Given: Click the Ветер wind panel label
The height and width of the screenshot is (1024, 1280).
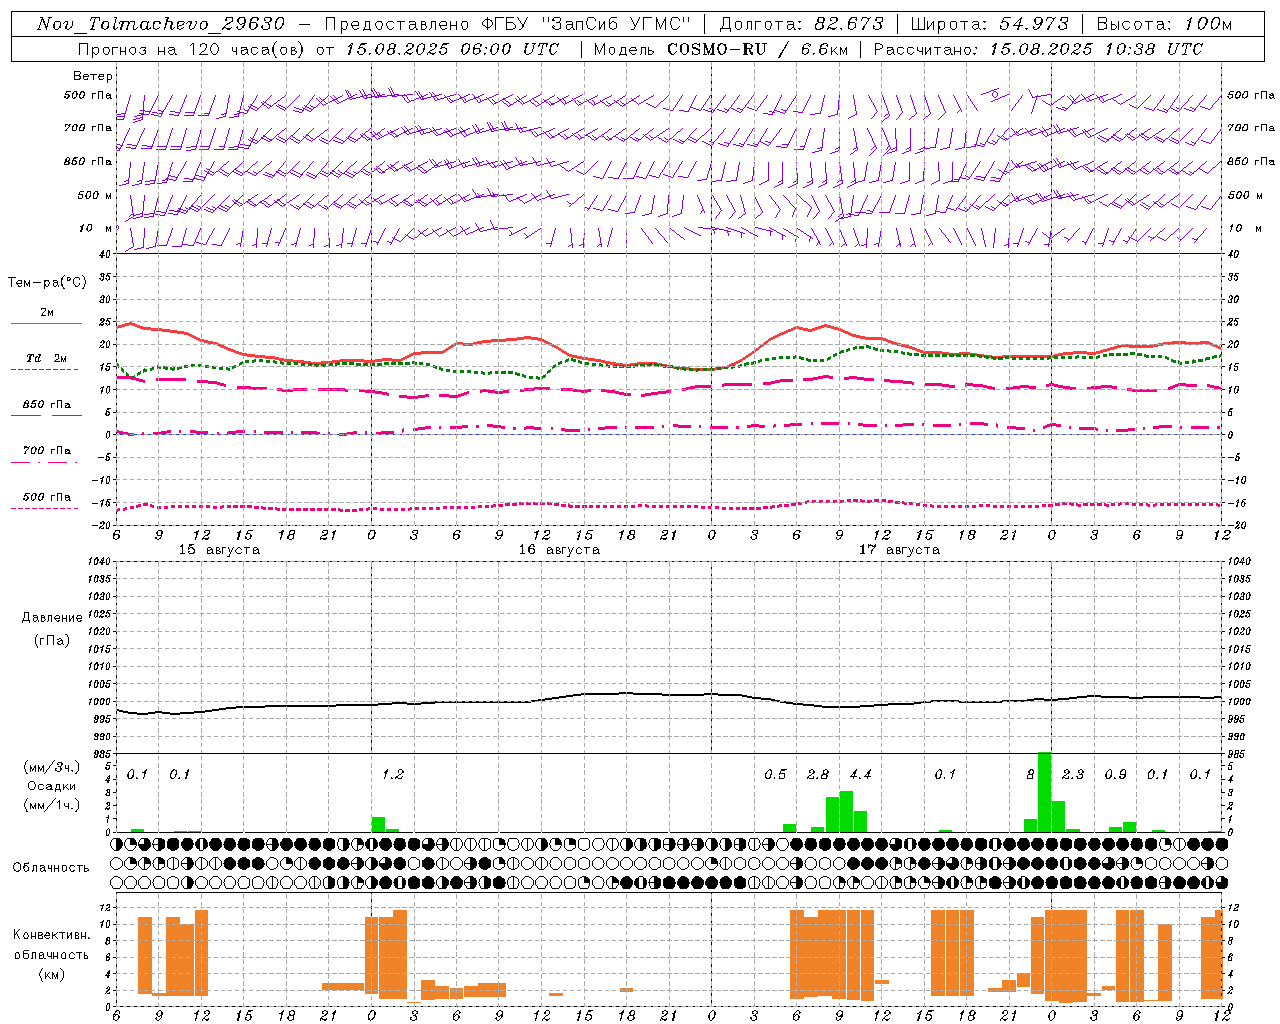Looking at the screenshot, I should [93, 76].
